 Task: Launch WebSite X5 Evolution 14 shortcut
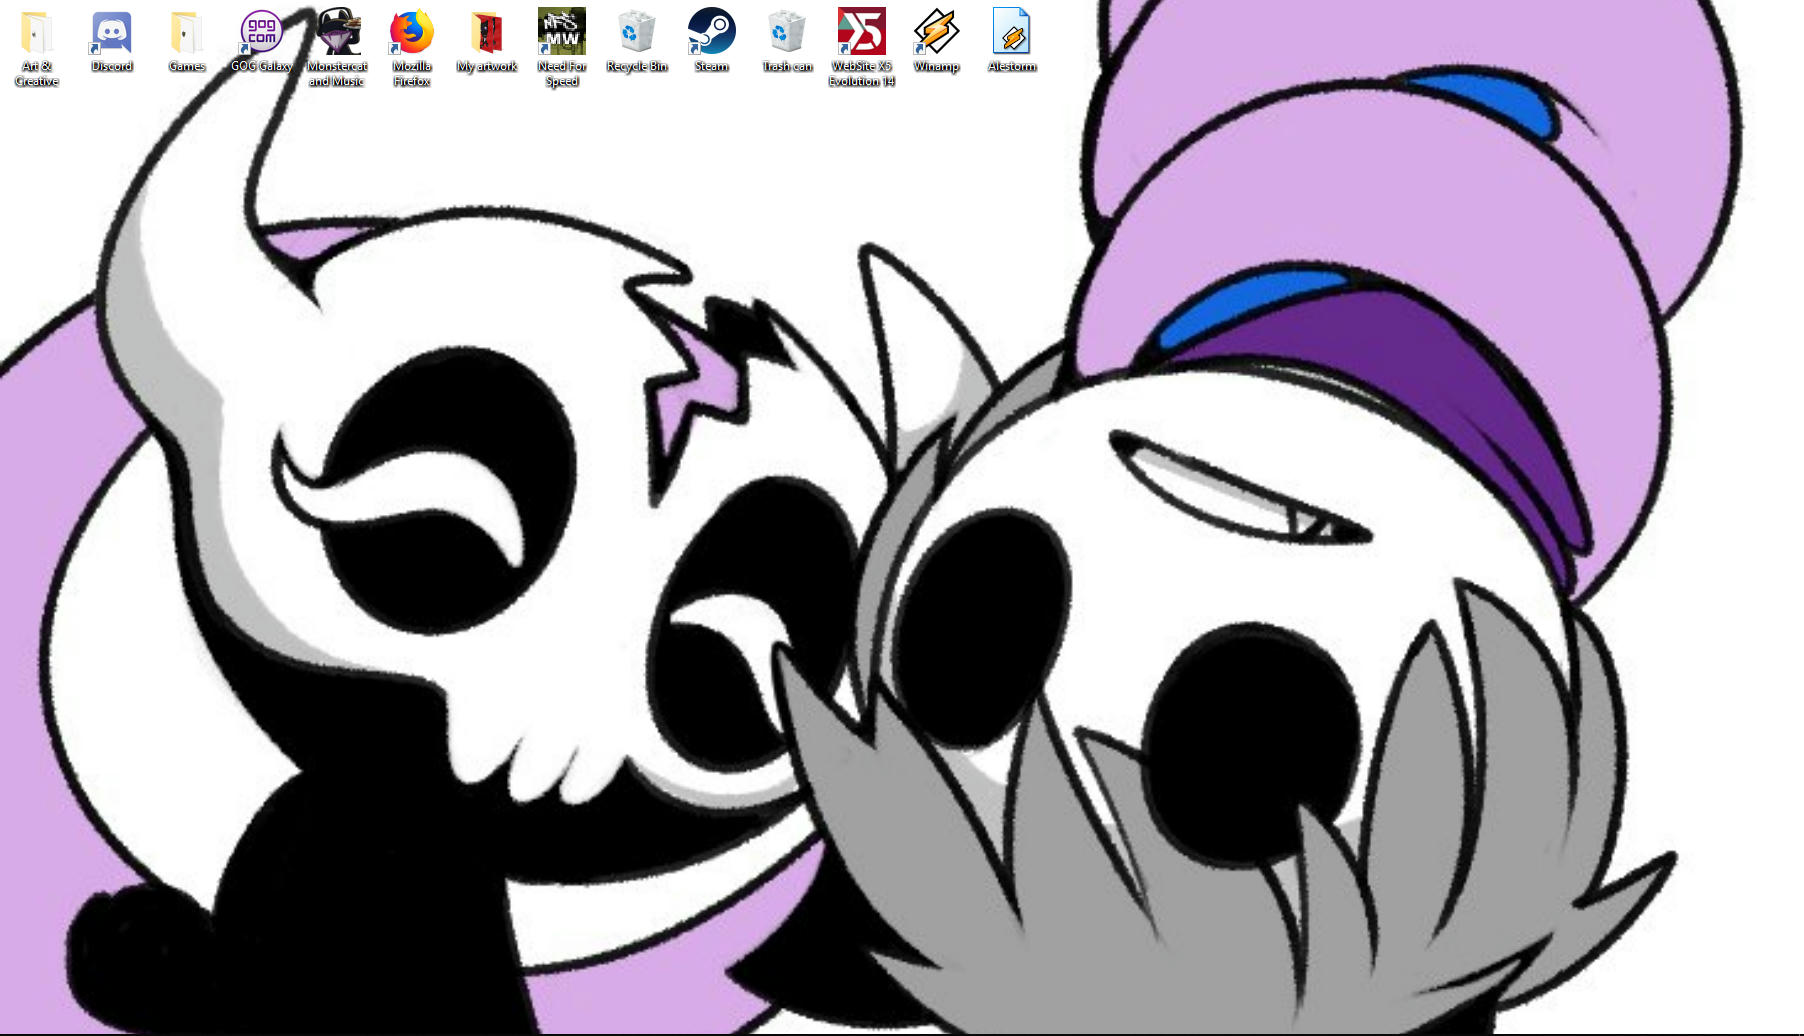pos(862,33)
